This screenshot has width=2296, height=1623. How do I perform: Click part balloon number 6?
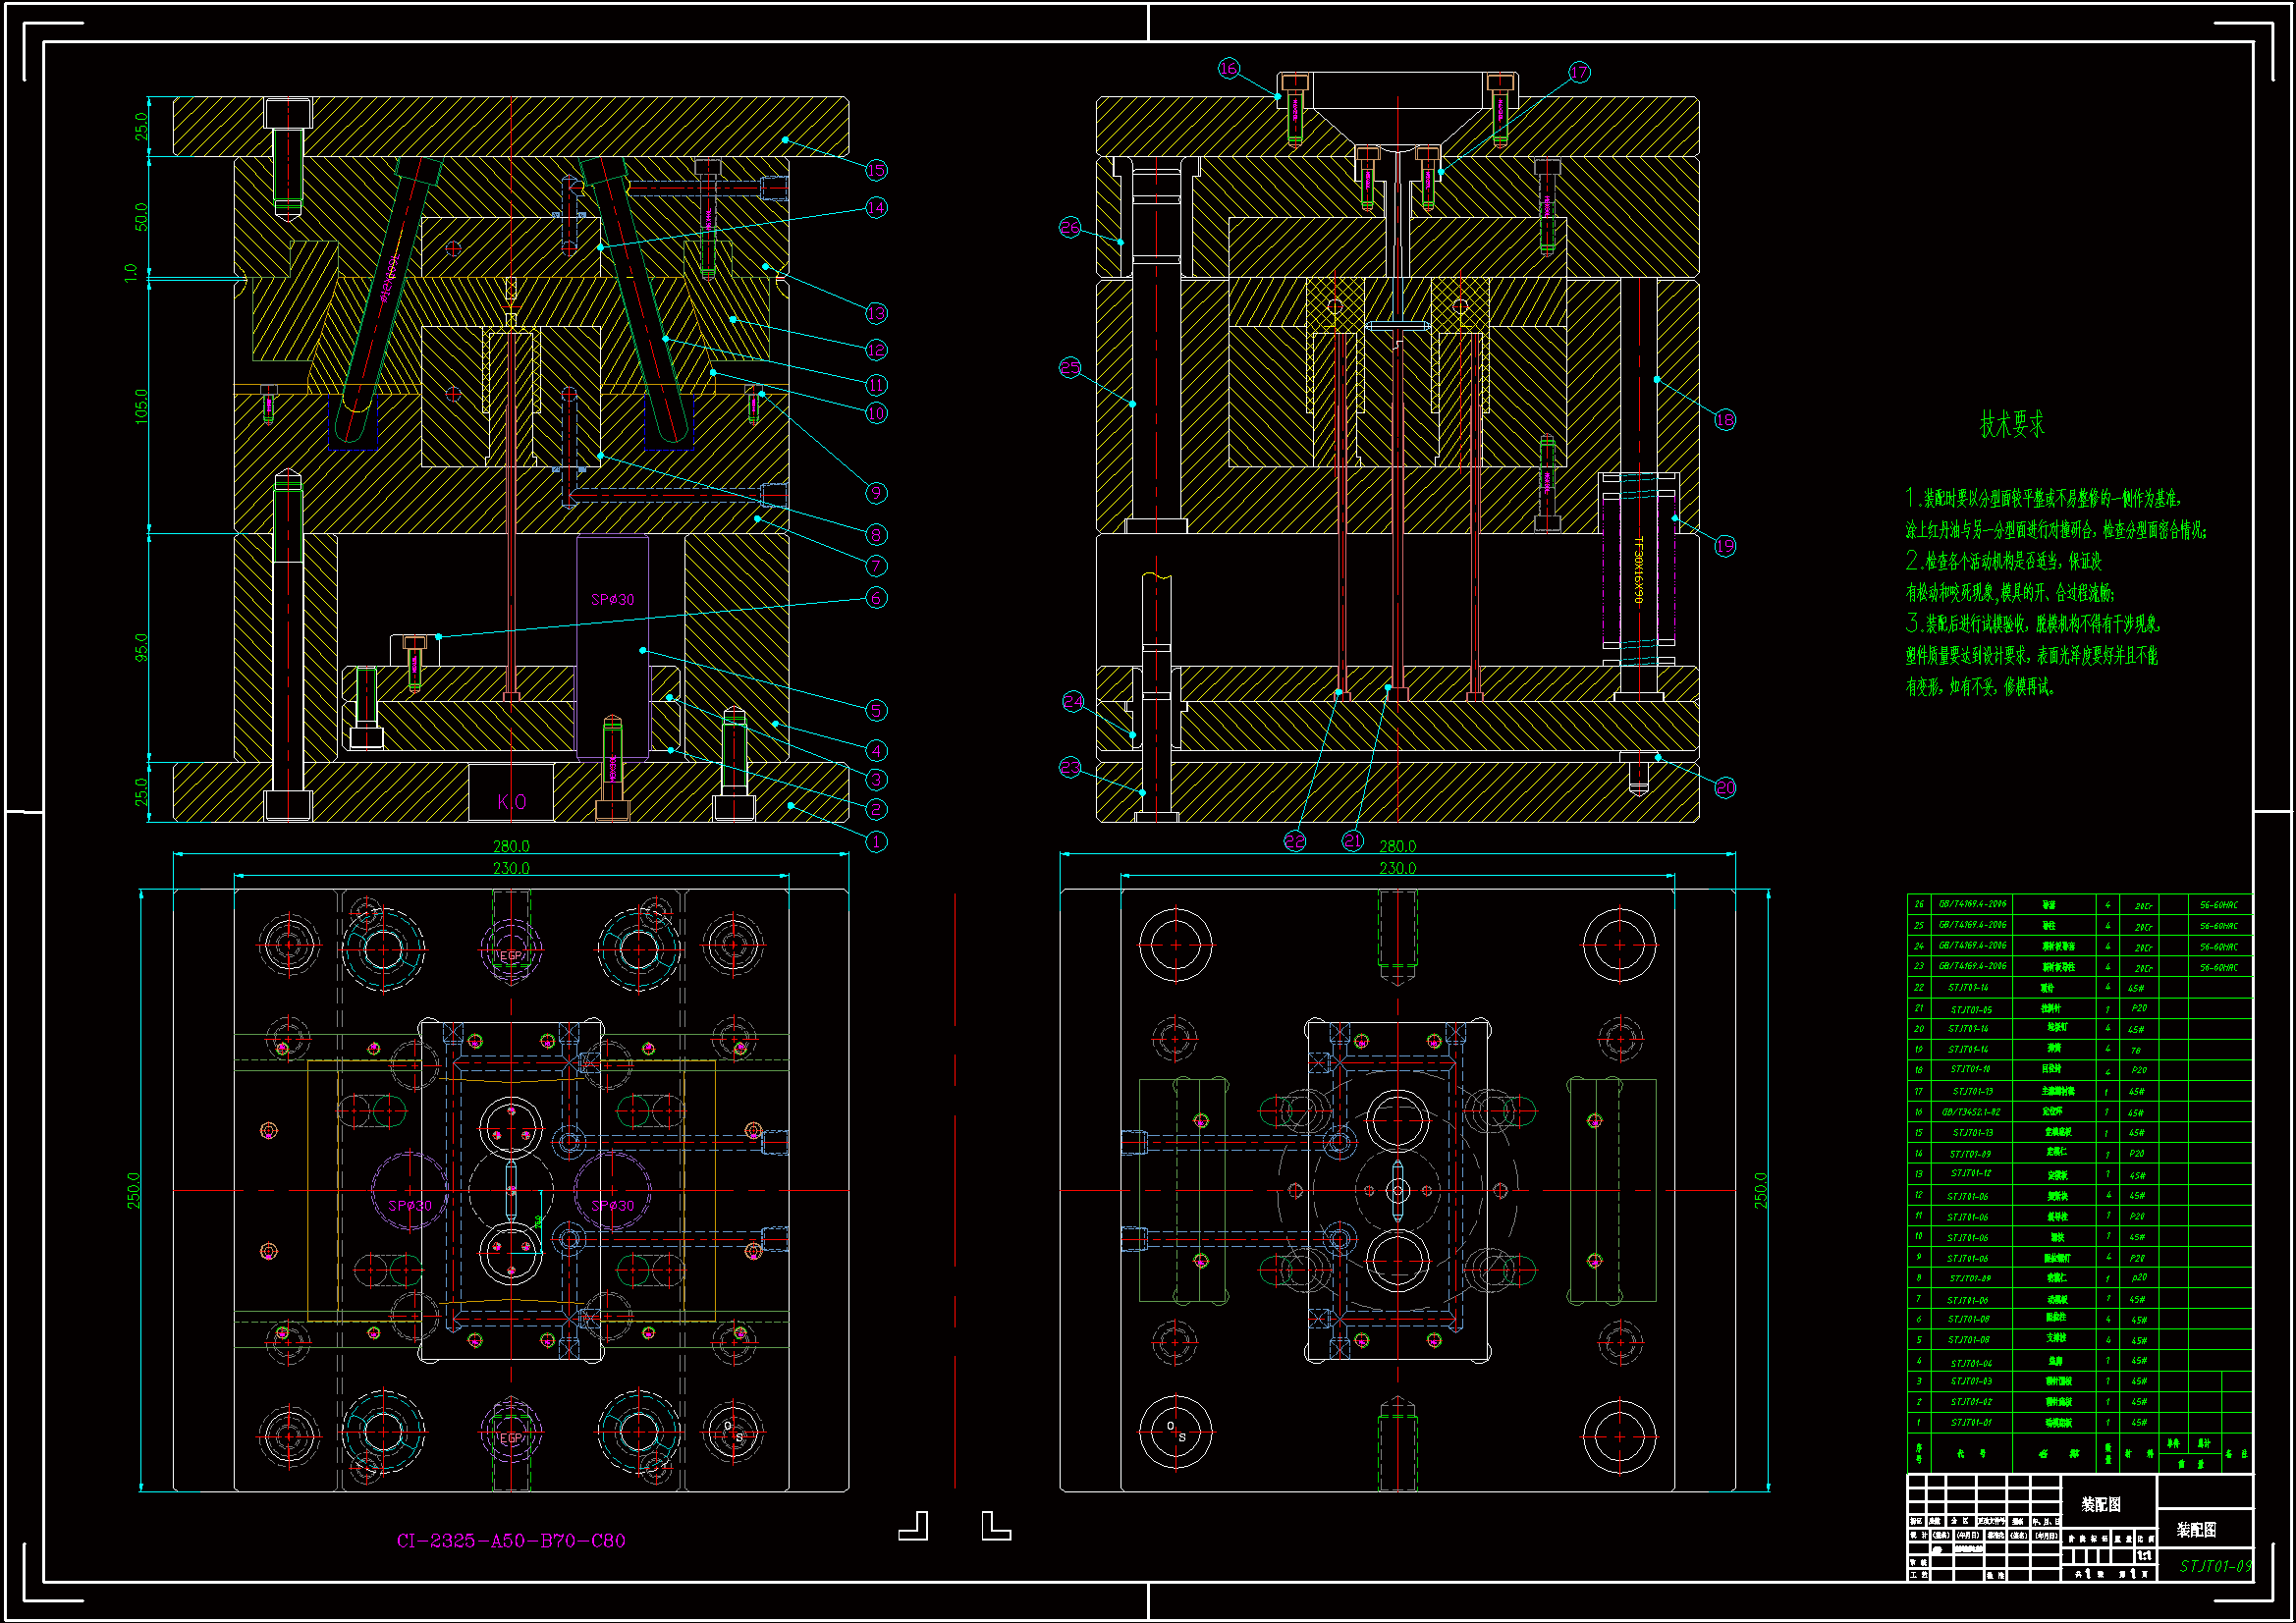(875, 598)
